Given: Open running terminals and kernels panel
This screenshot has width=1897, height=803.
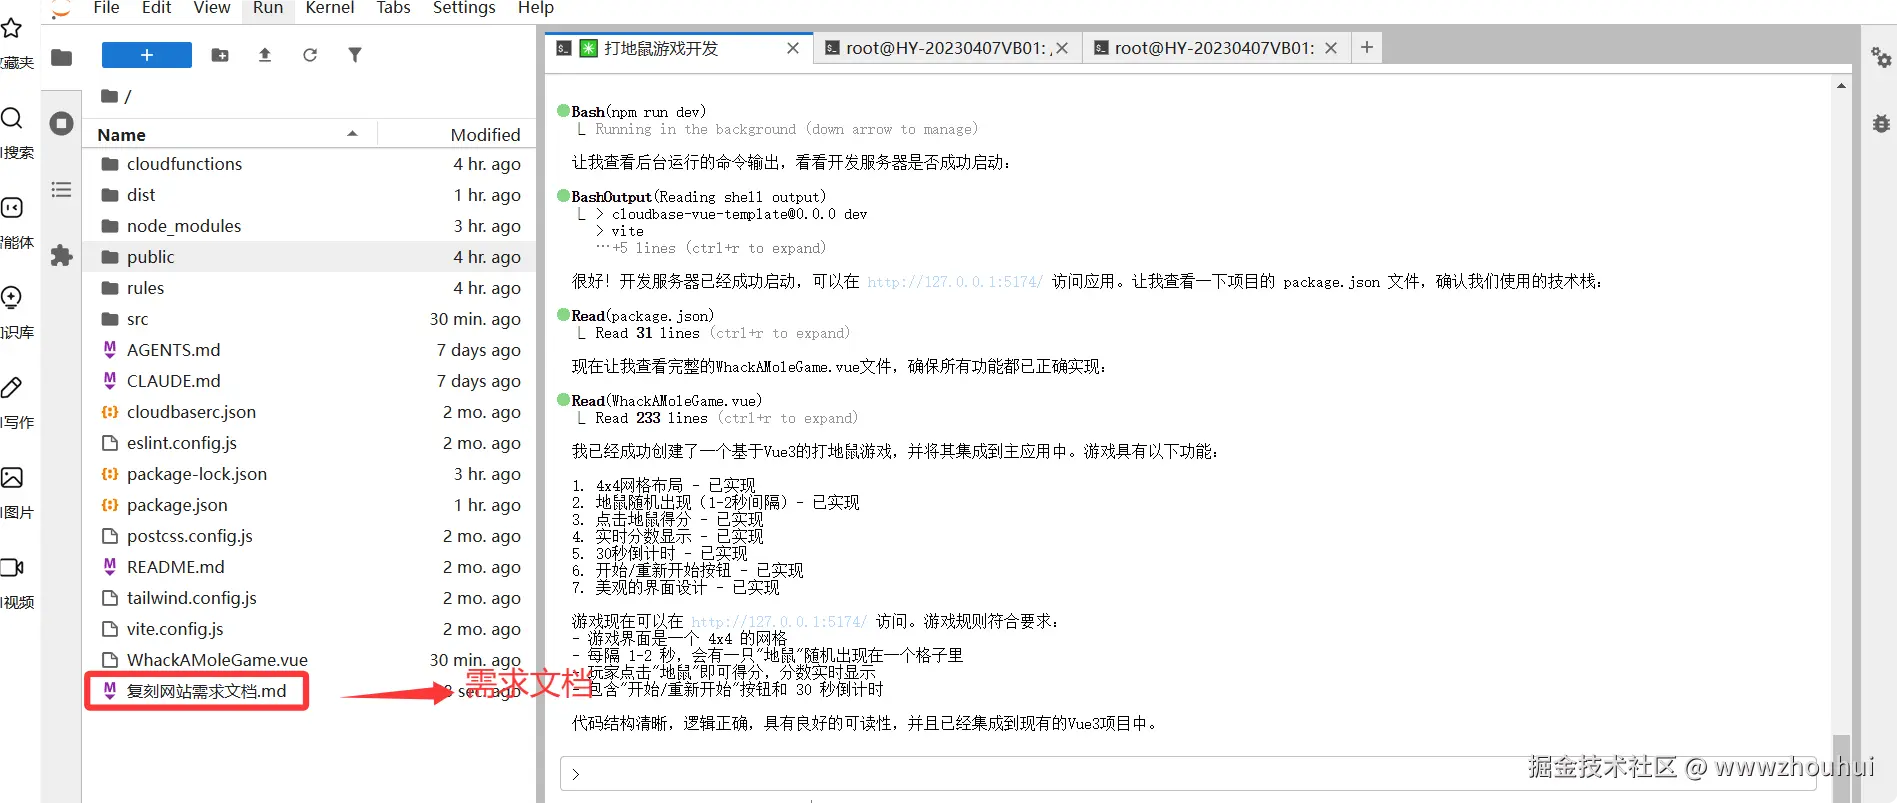Looking at the screenshot, I should point(62,123).
